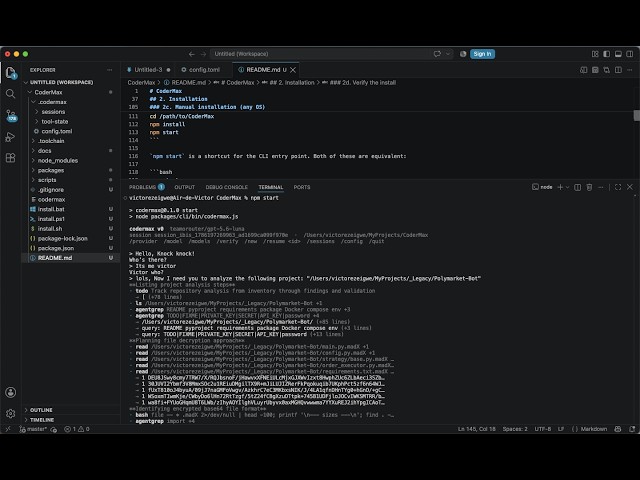Open the Run and Debug view

tap(11, 137)
